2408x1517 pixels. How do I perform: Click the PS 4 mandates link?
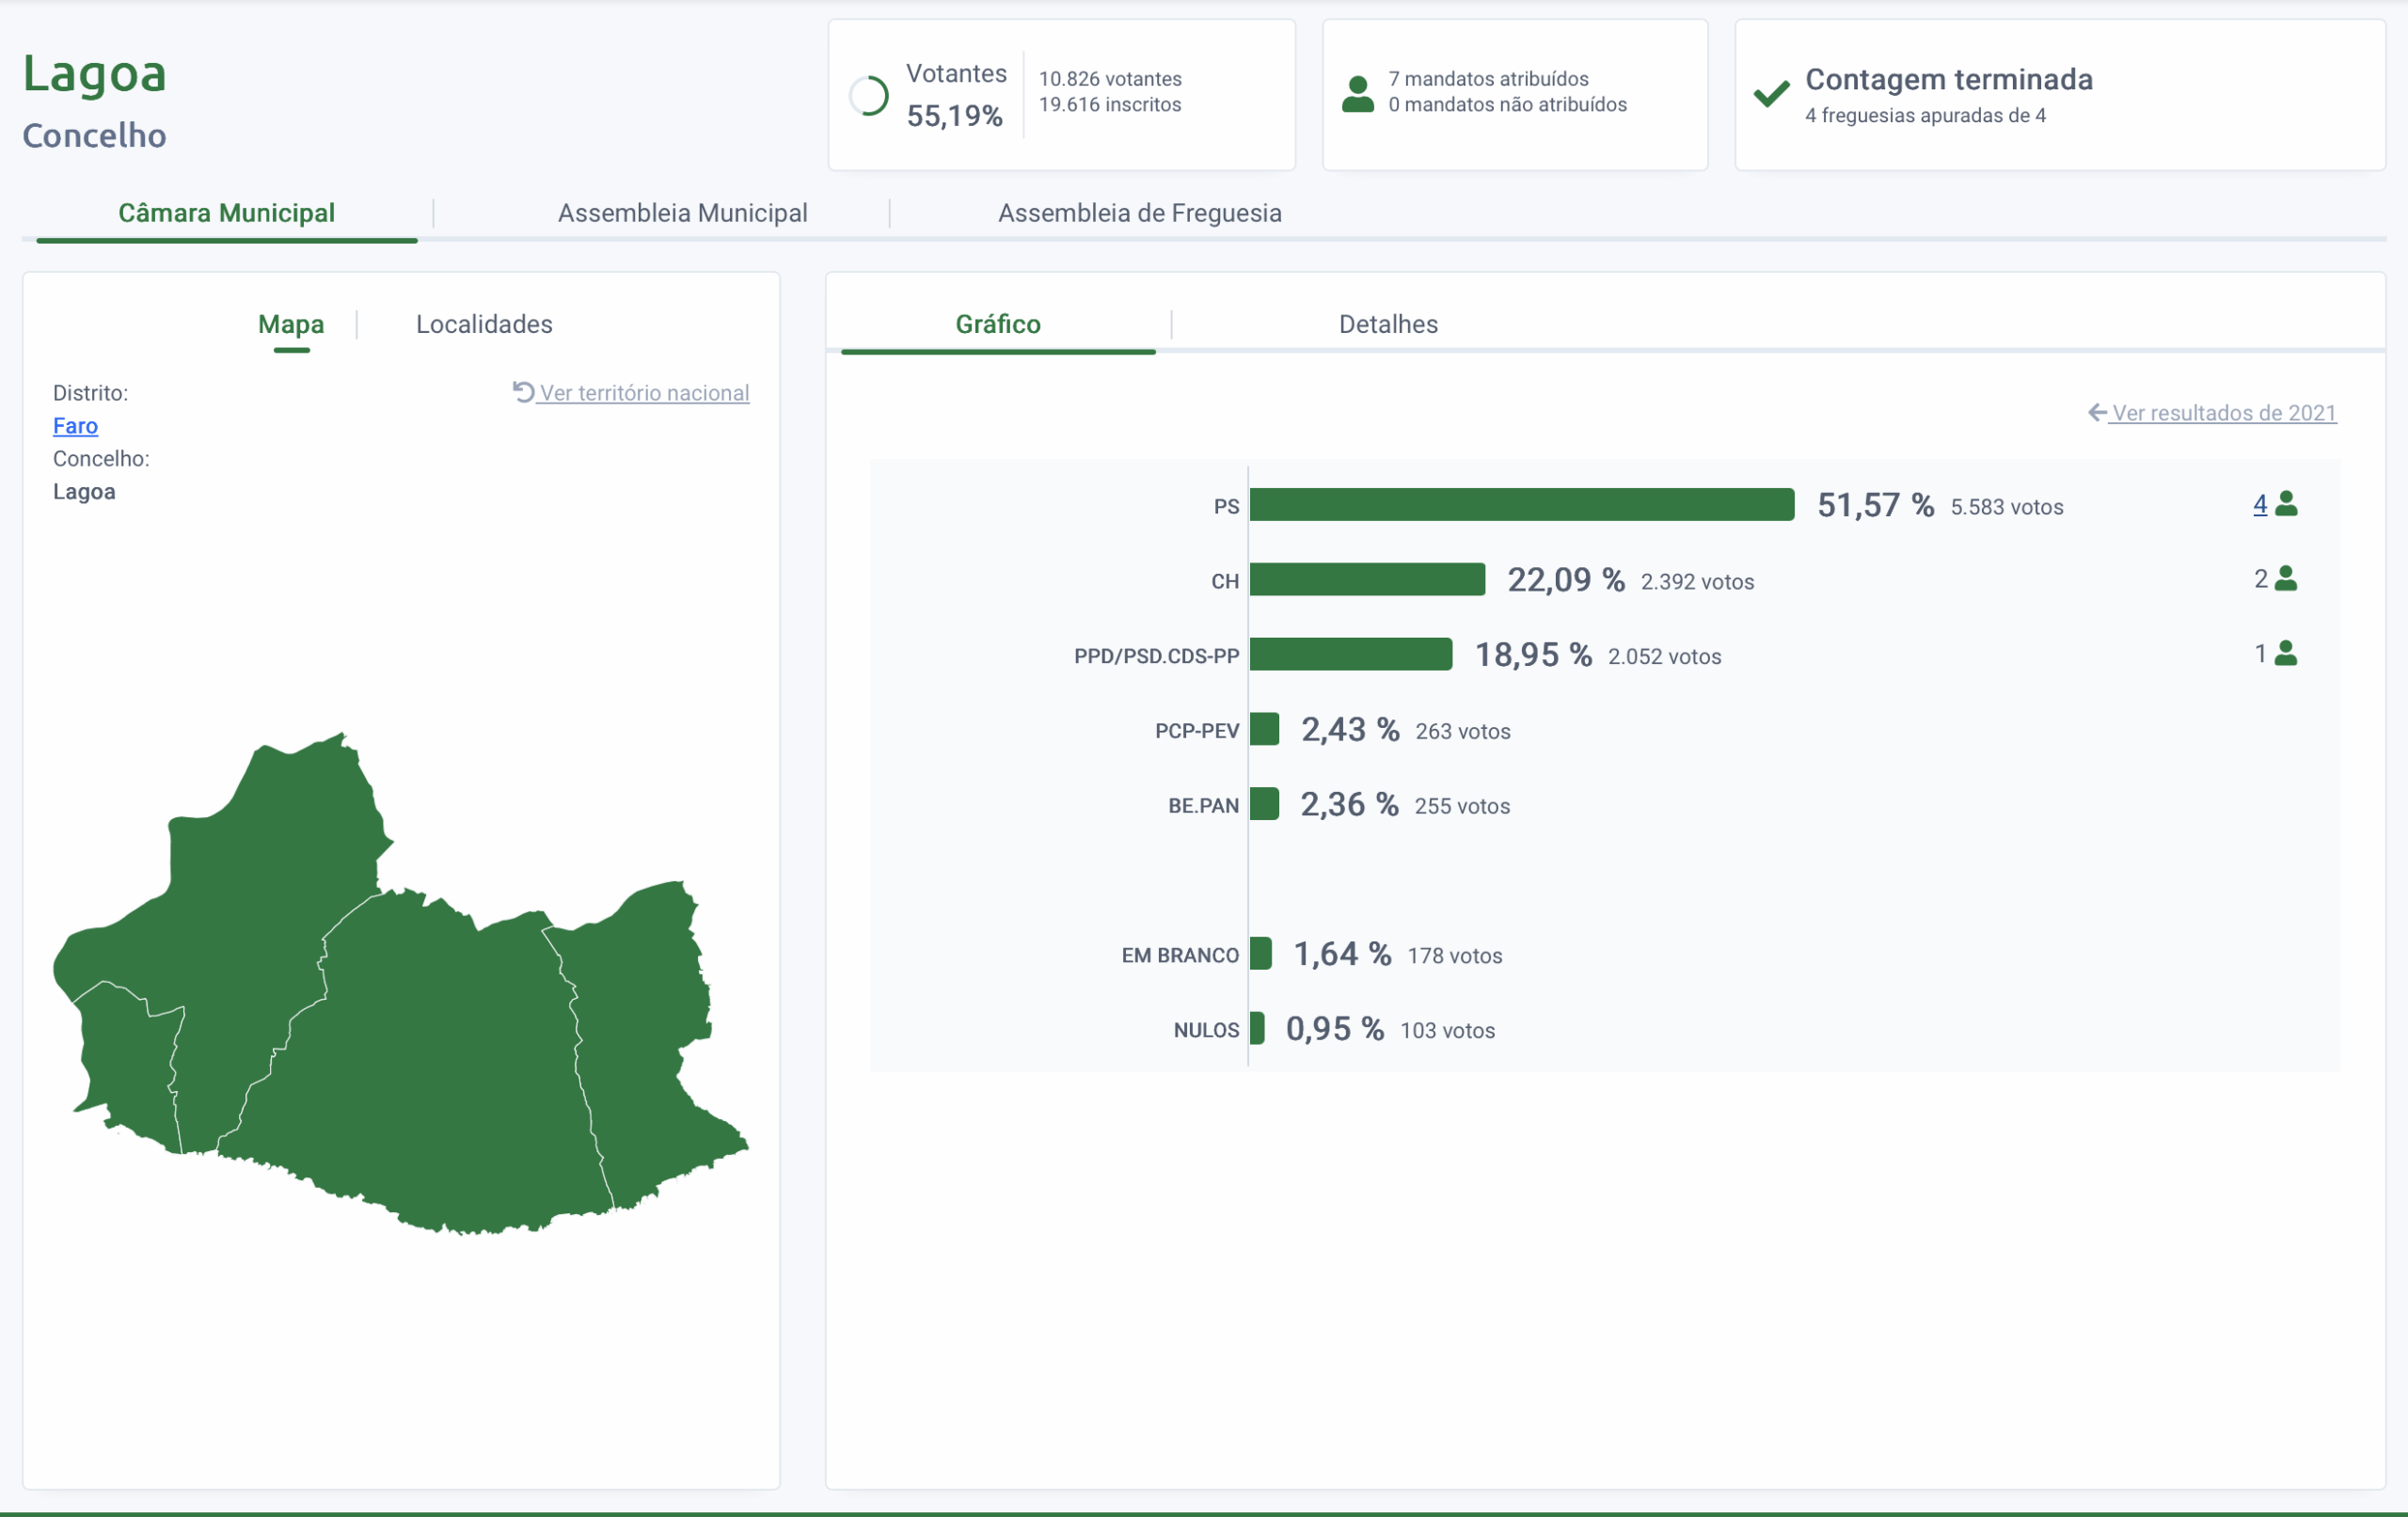(x=2259, y=505)
